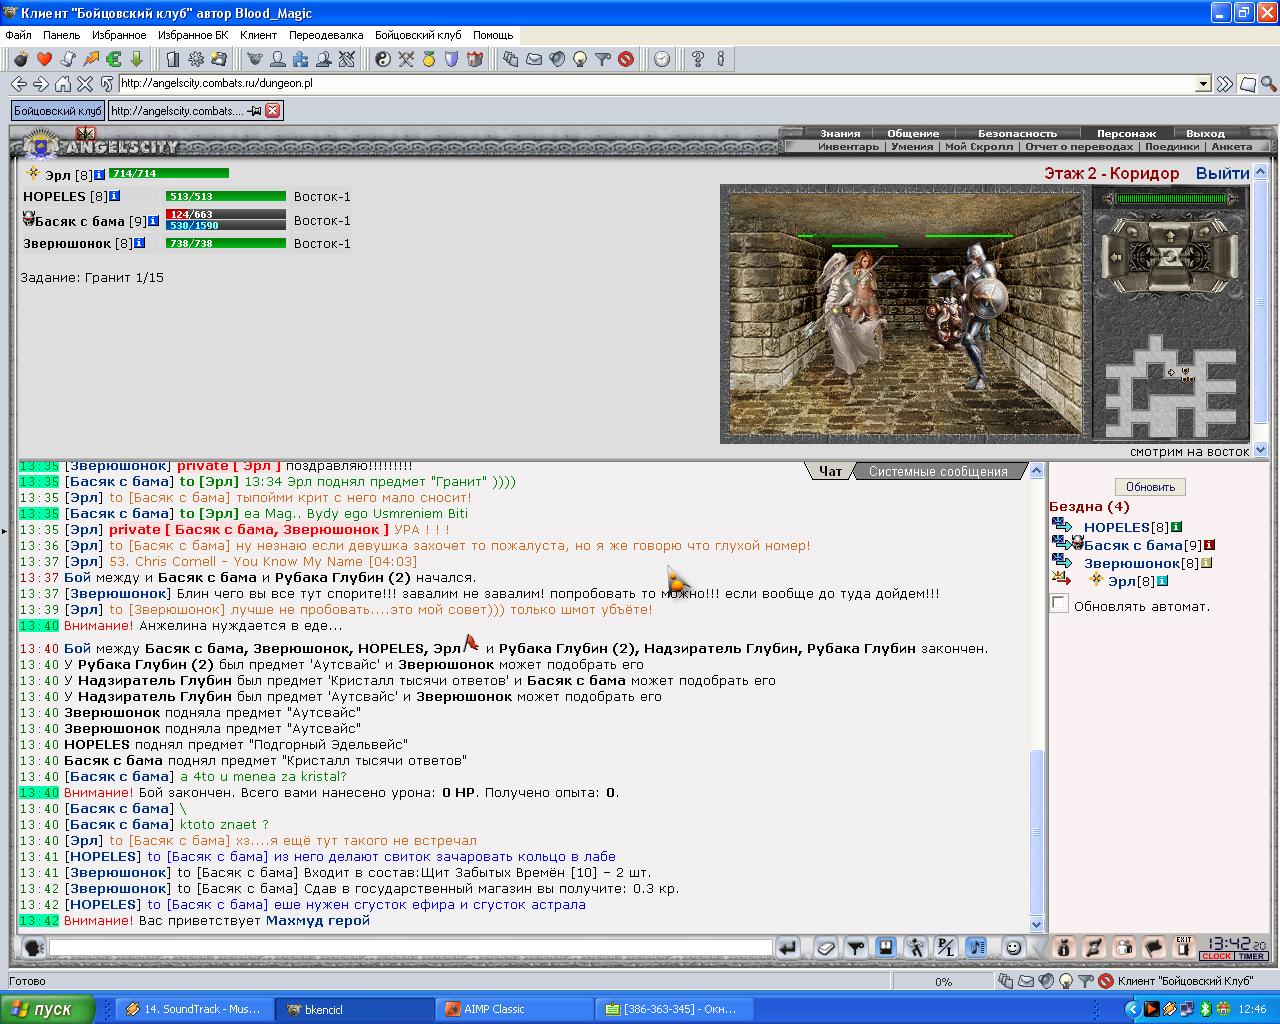Click the EXIT icon in bottom bar

(x=1184, y=947)
